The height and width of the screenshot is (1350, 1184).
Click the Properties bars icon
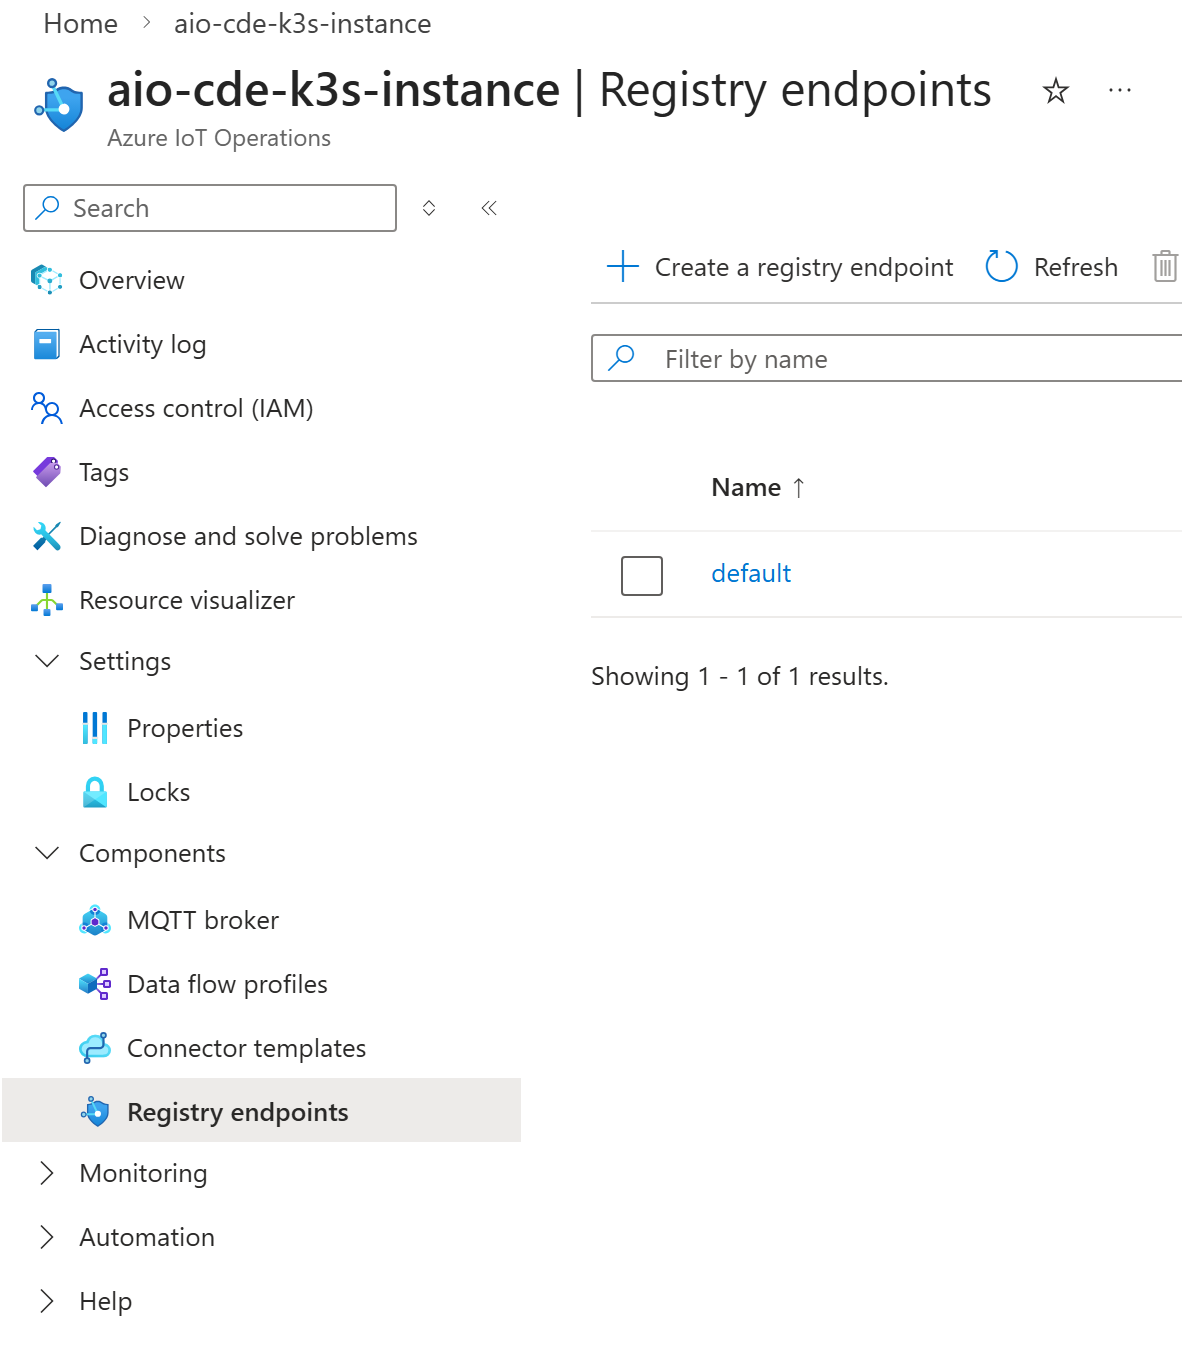coord(95,728)
